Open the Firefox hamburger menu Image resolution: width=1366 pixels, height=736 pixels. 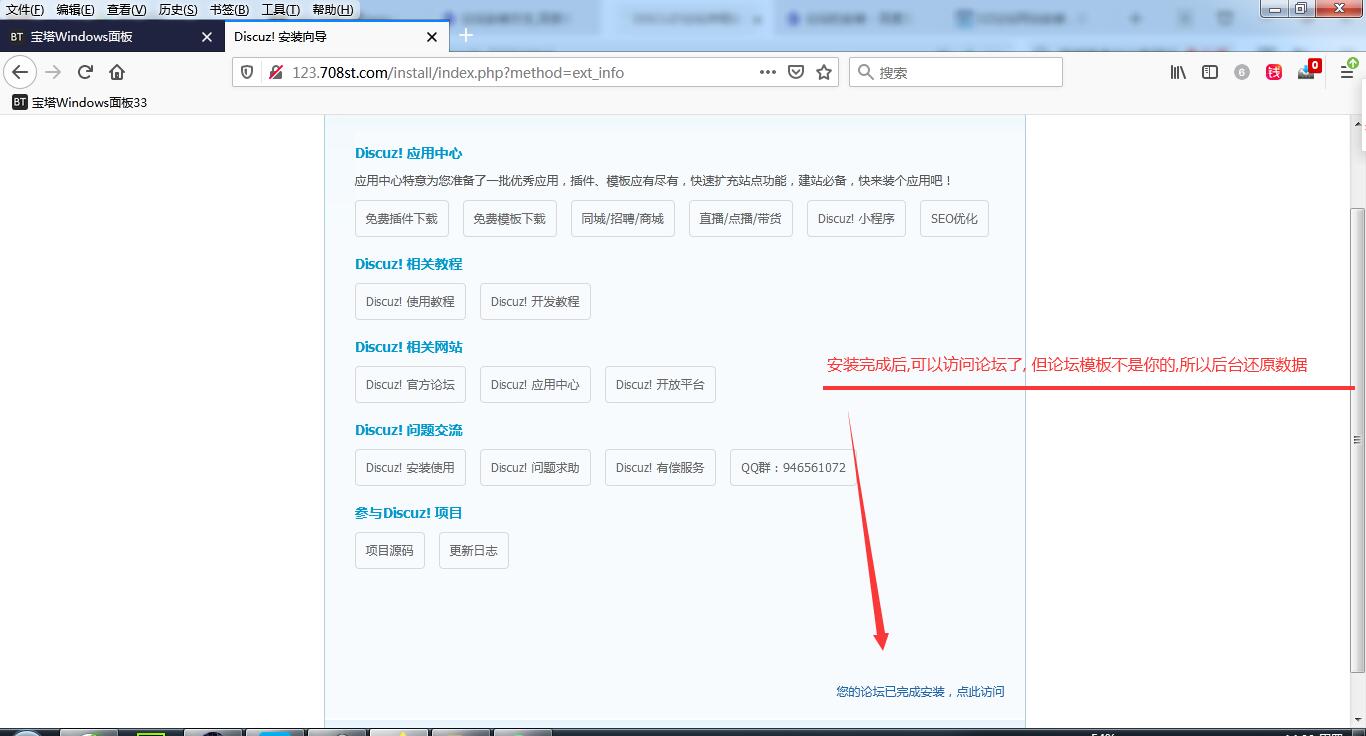1347,72
